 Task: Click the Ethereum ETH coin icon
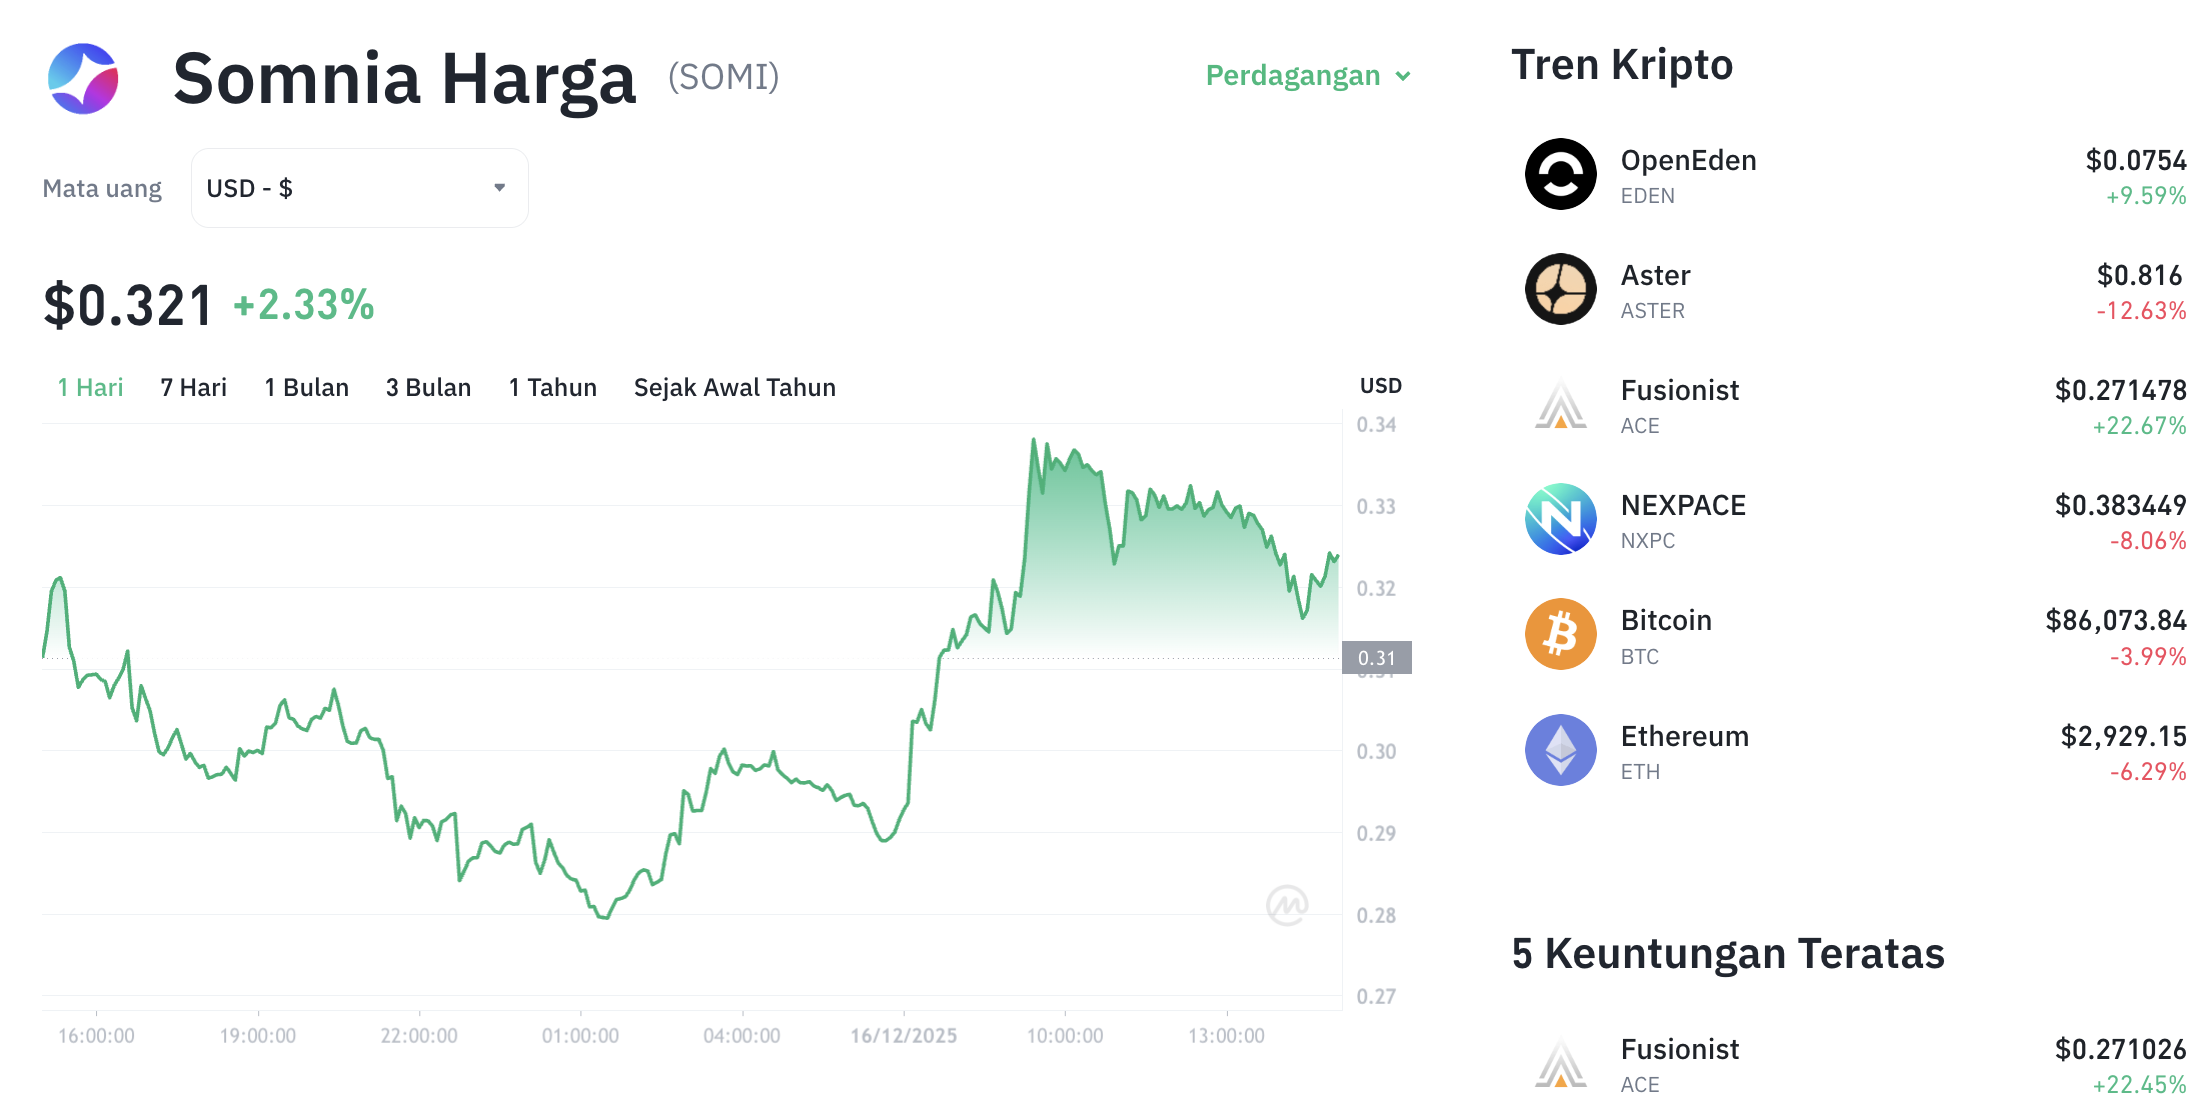click(1560, 750)
